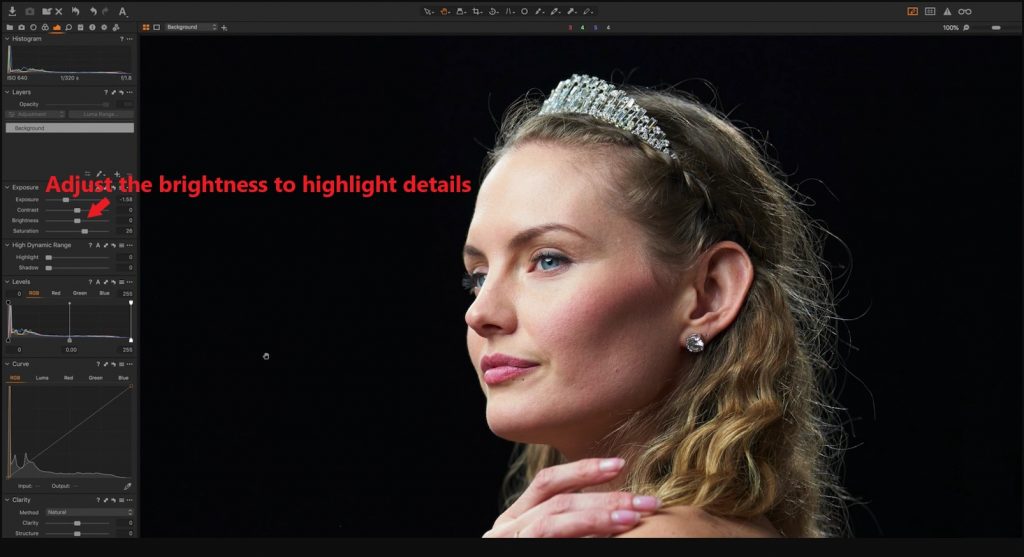Click the Brightness slider handle

pyautogui.click(x=77, y=221)
